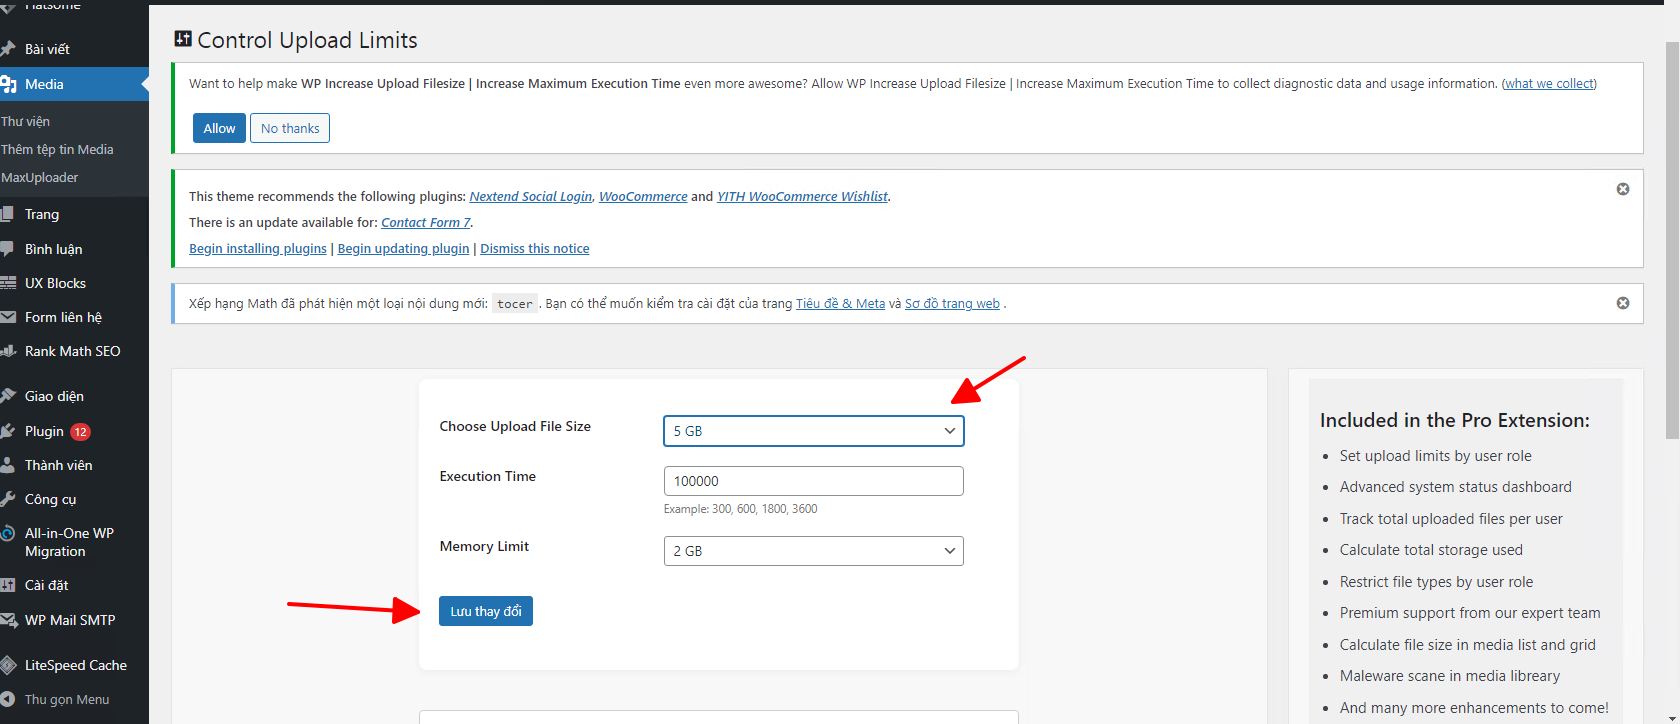Open the YITH WooCommerce Wishlist link
The image size is (1680, 724).
coord(802,197)
